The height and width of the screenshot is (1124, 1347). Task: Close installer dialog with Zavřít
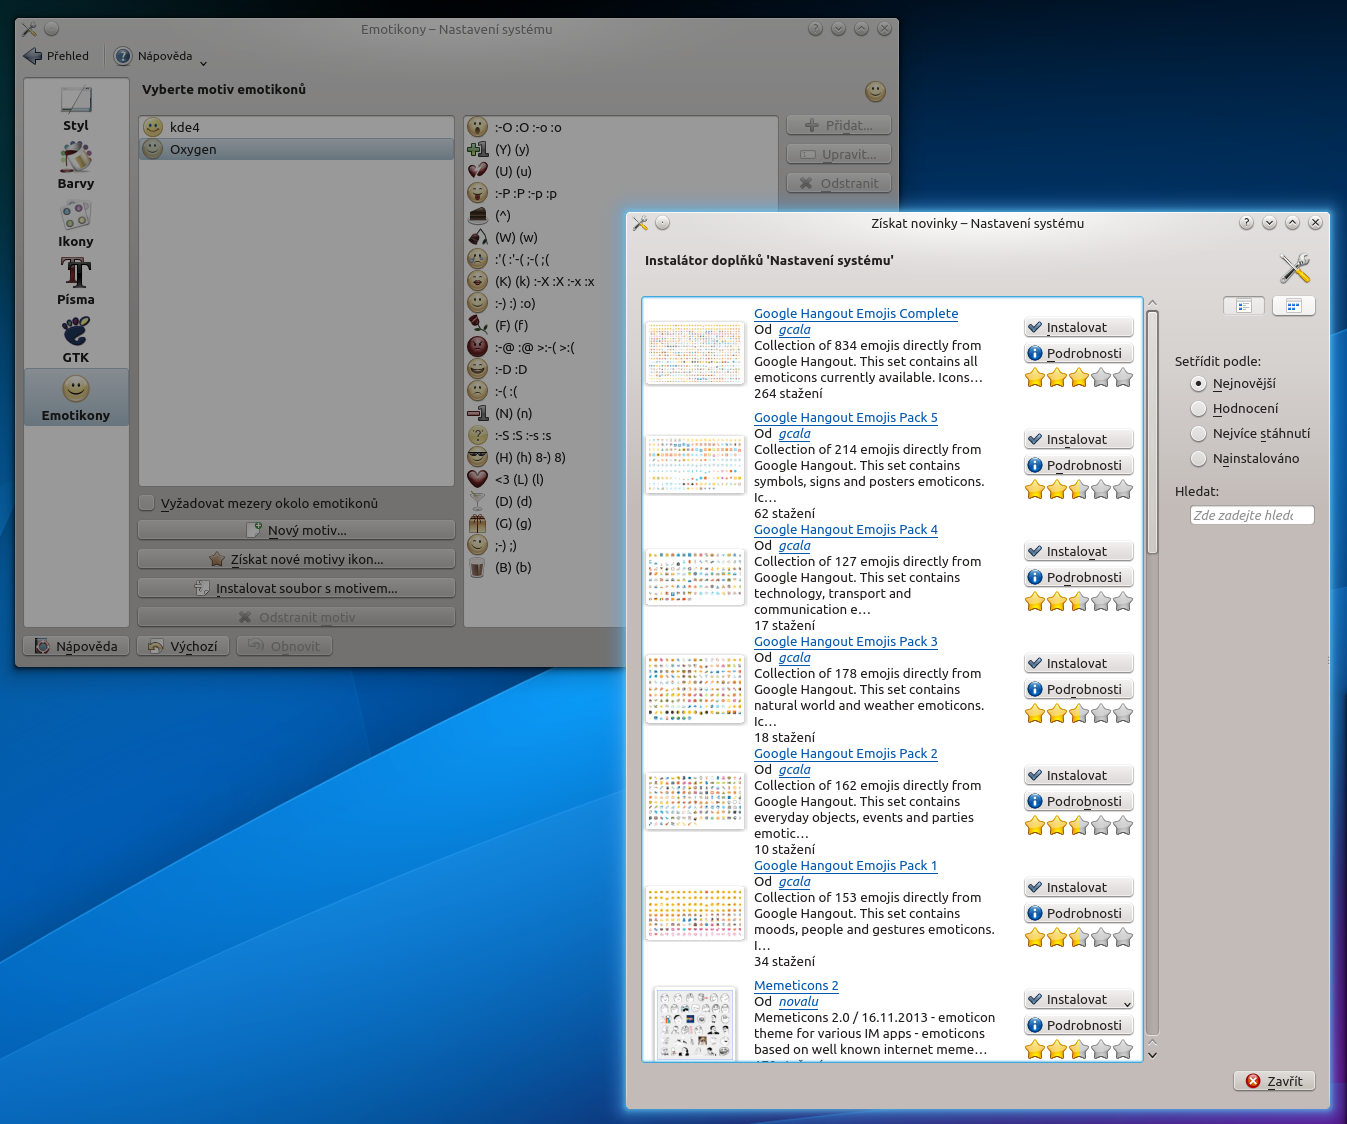(x=1274, y=1081)
